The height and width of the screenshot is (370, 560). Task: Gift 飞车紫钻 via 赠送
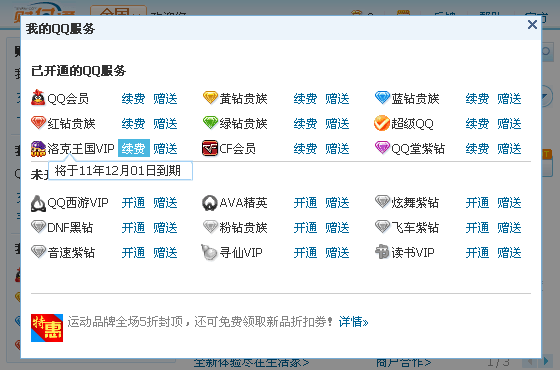click(509, 228)
